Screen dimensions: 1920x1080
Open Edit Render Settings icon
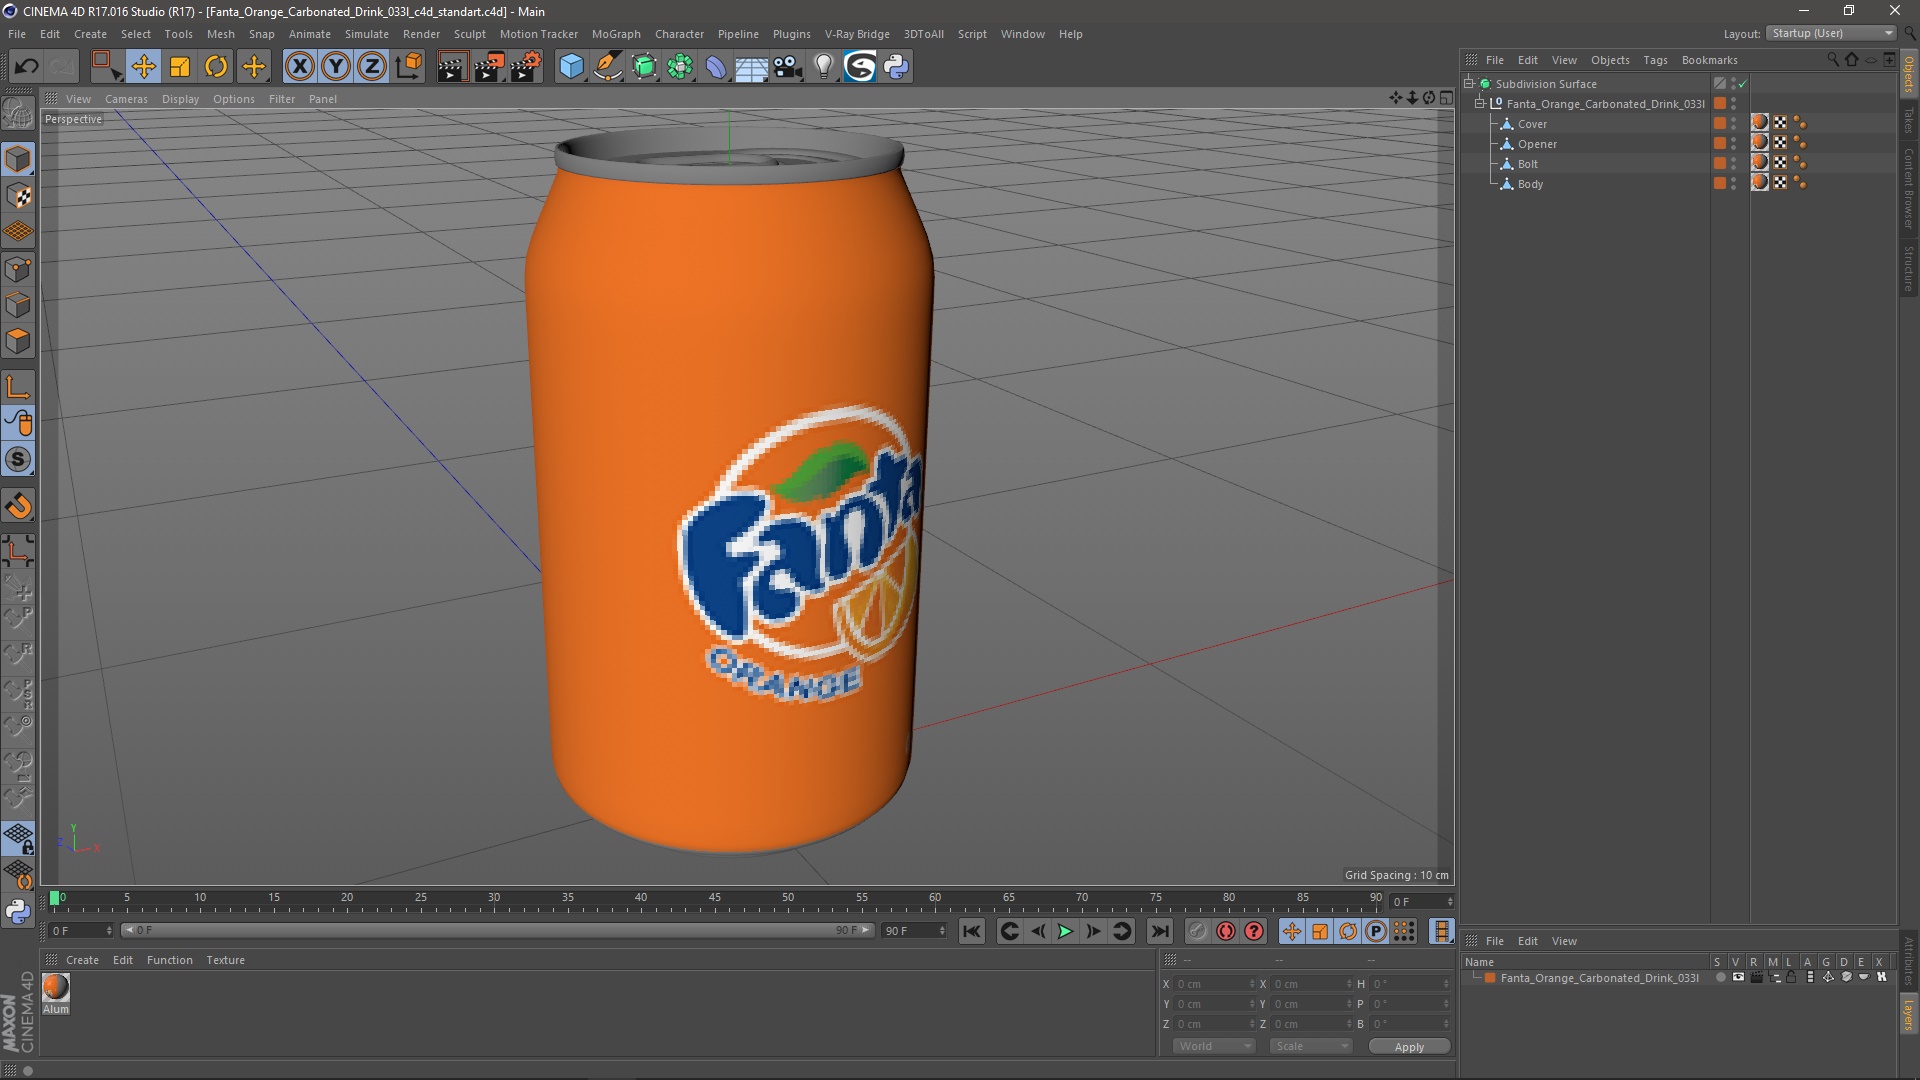(525, 66)
